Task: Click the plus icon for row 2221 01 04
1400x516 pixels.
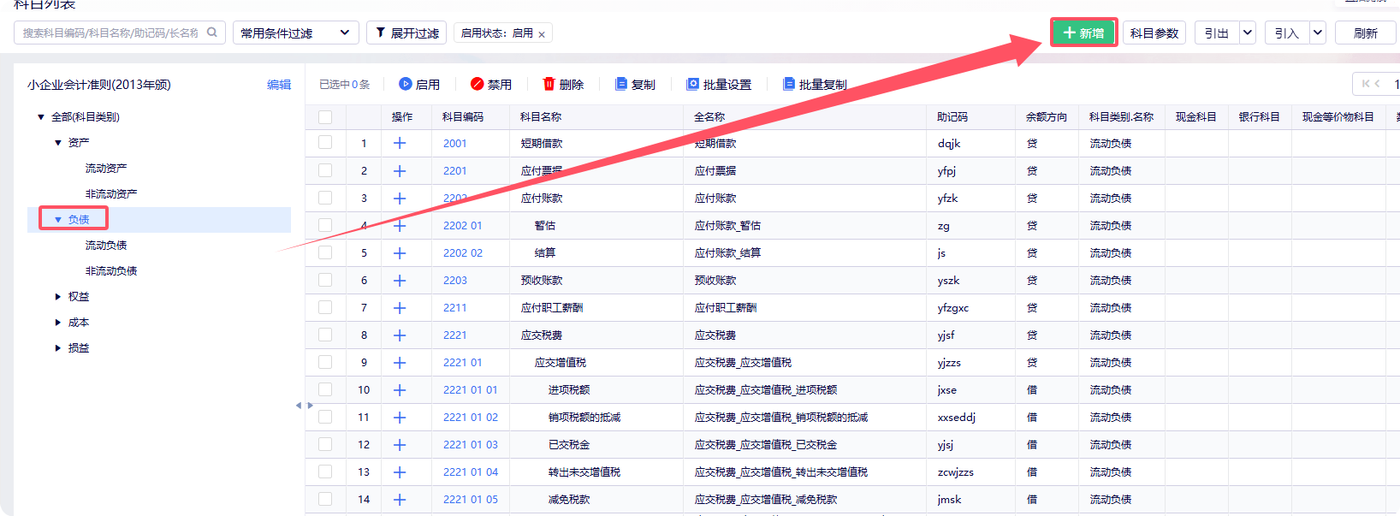Action: (x=400, y=472)
